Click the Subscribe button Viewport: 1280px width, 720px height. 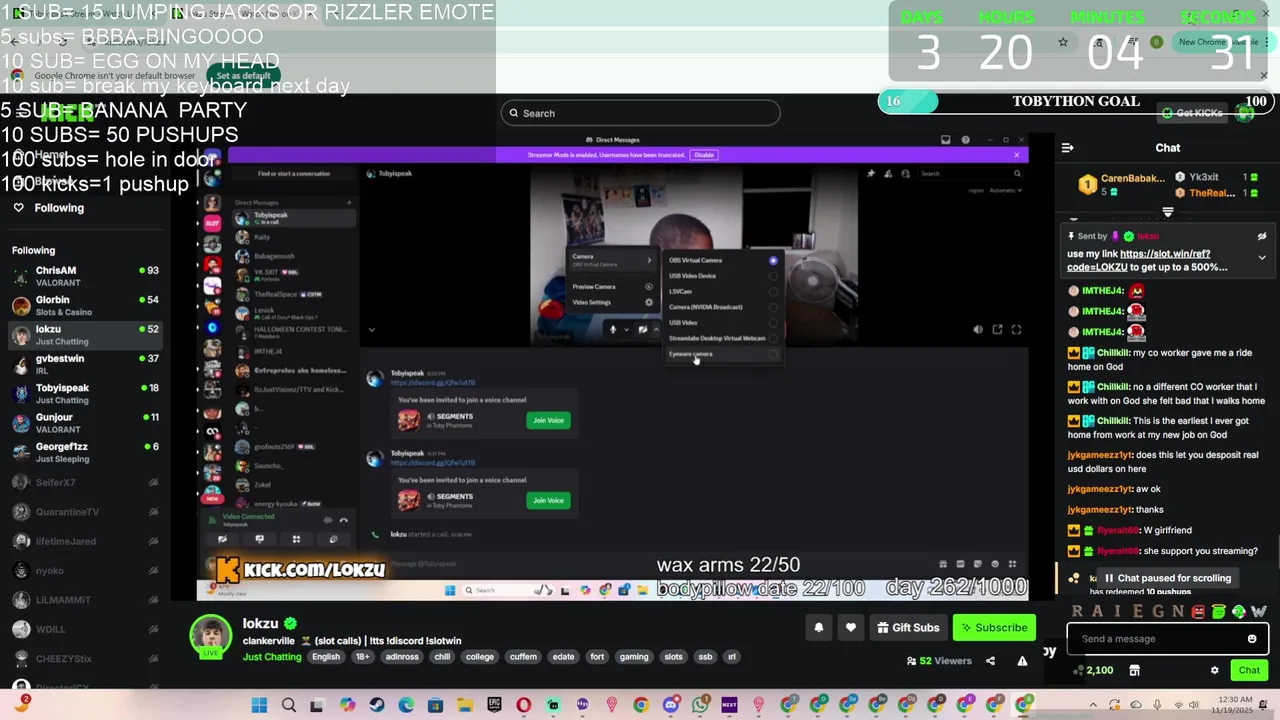993,628
